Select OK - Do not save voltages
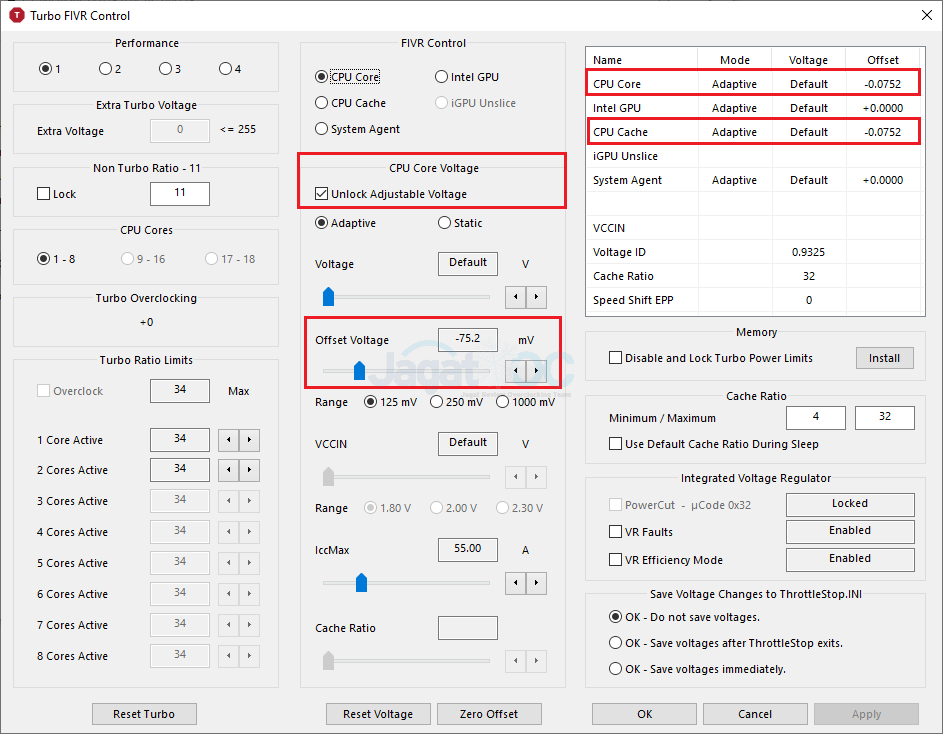 click(x=684, y=617)
